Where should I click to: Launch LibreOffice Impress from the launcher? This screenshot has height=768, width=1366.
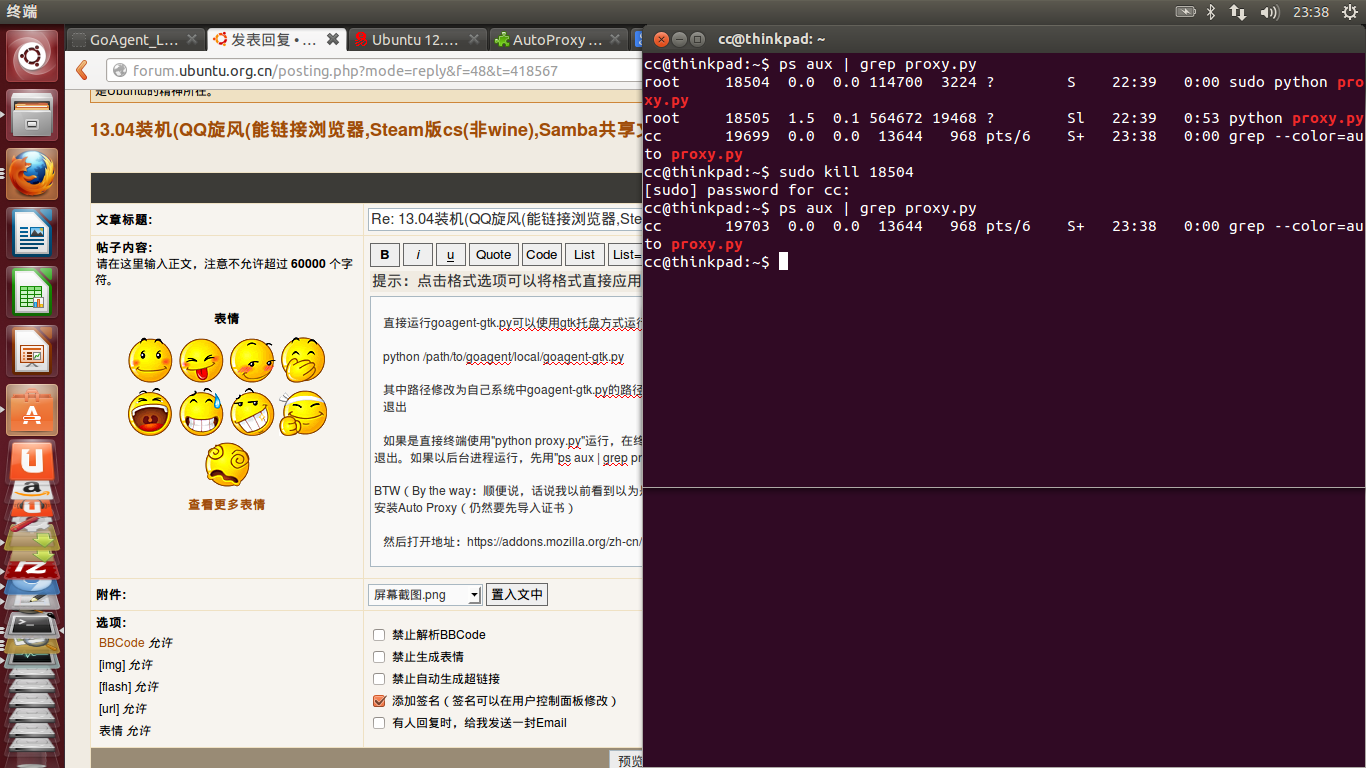33,351
